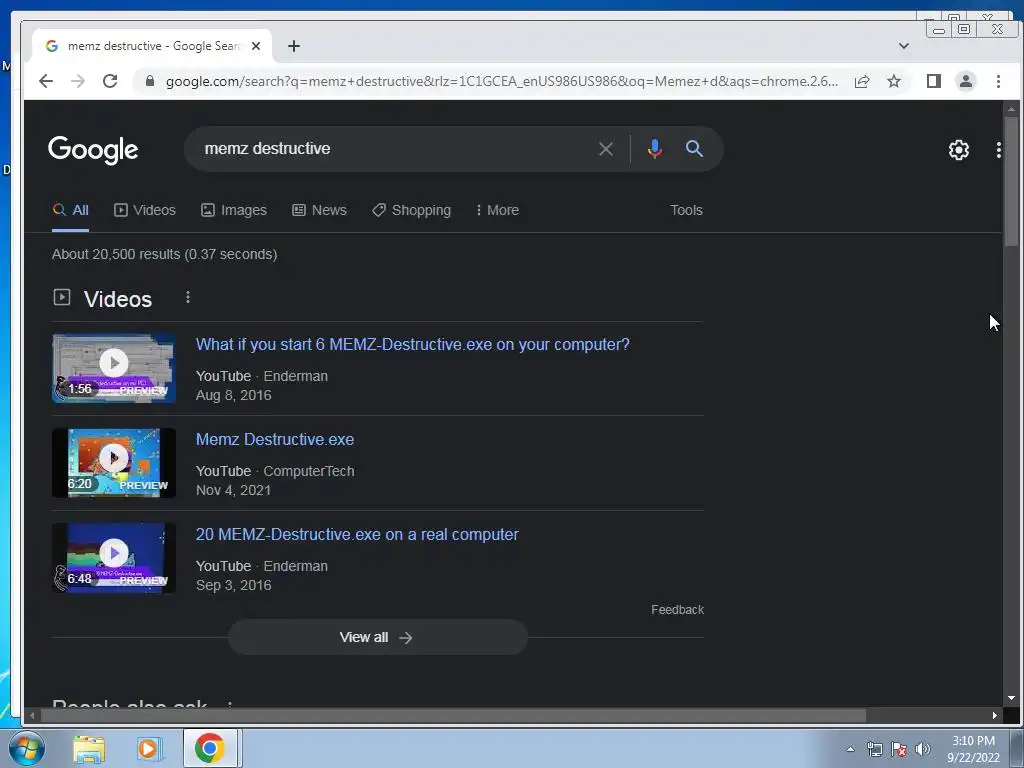
Task: Open Chrome's three-dot menu
Action: (999, 81)
